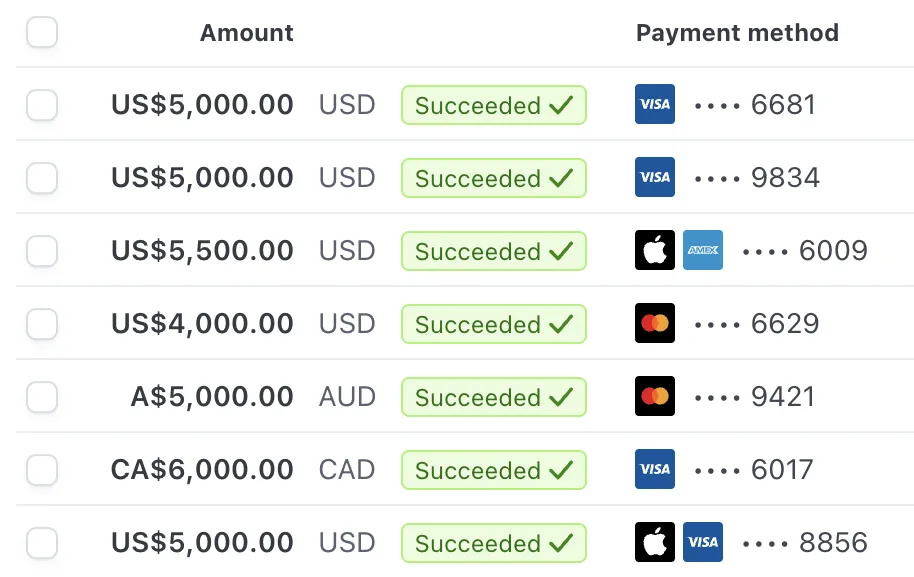Click the Apple Pay icon for card 8856

tap(655, 542)
